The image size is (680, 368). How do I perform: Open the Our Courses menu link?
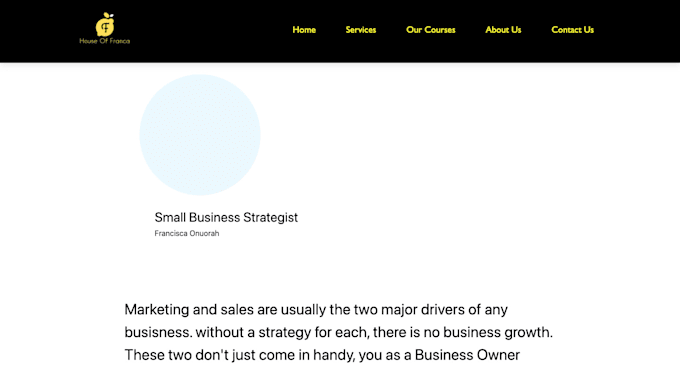pos(431,30)
